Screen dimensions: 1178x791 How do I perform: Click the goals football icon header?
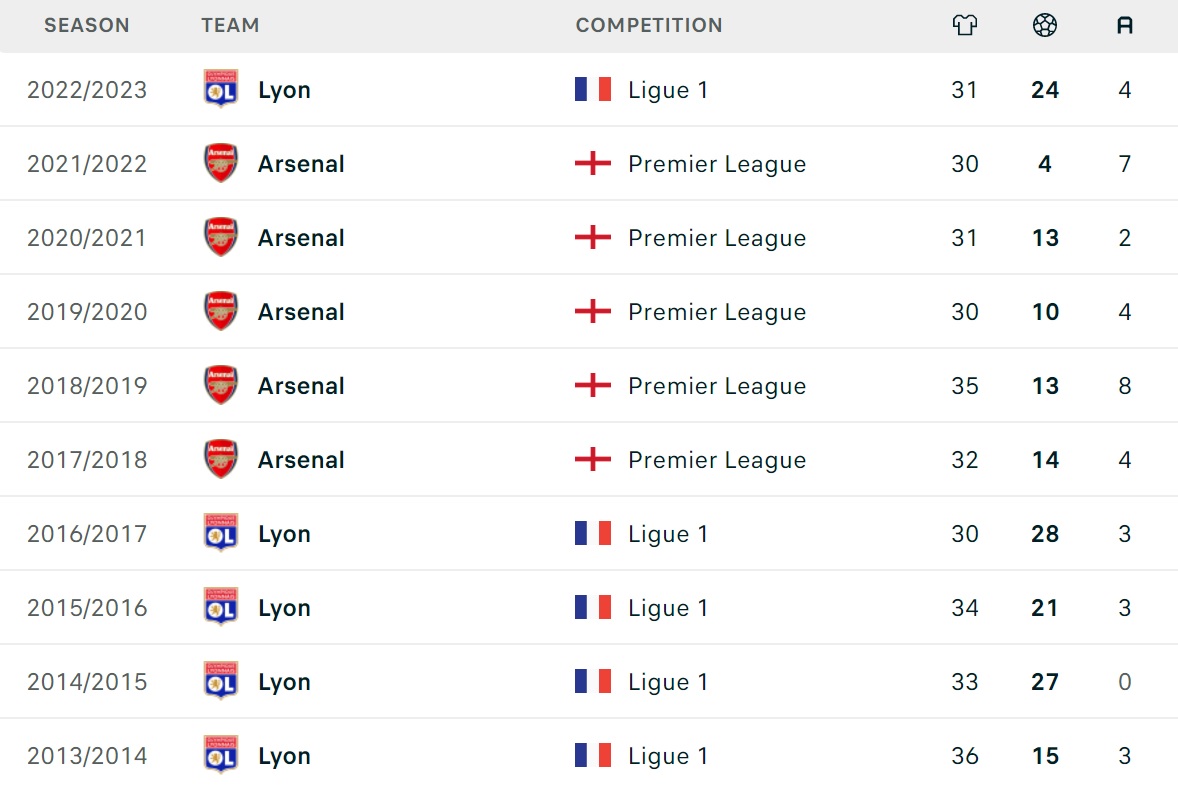(1045, 26)
